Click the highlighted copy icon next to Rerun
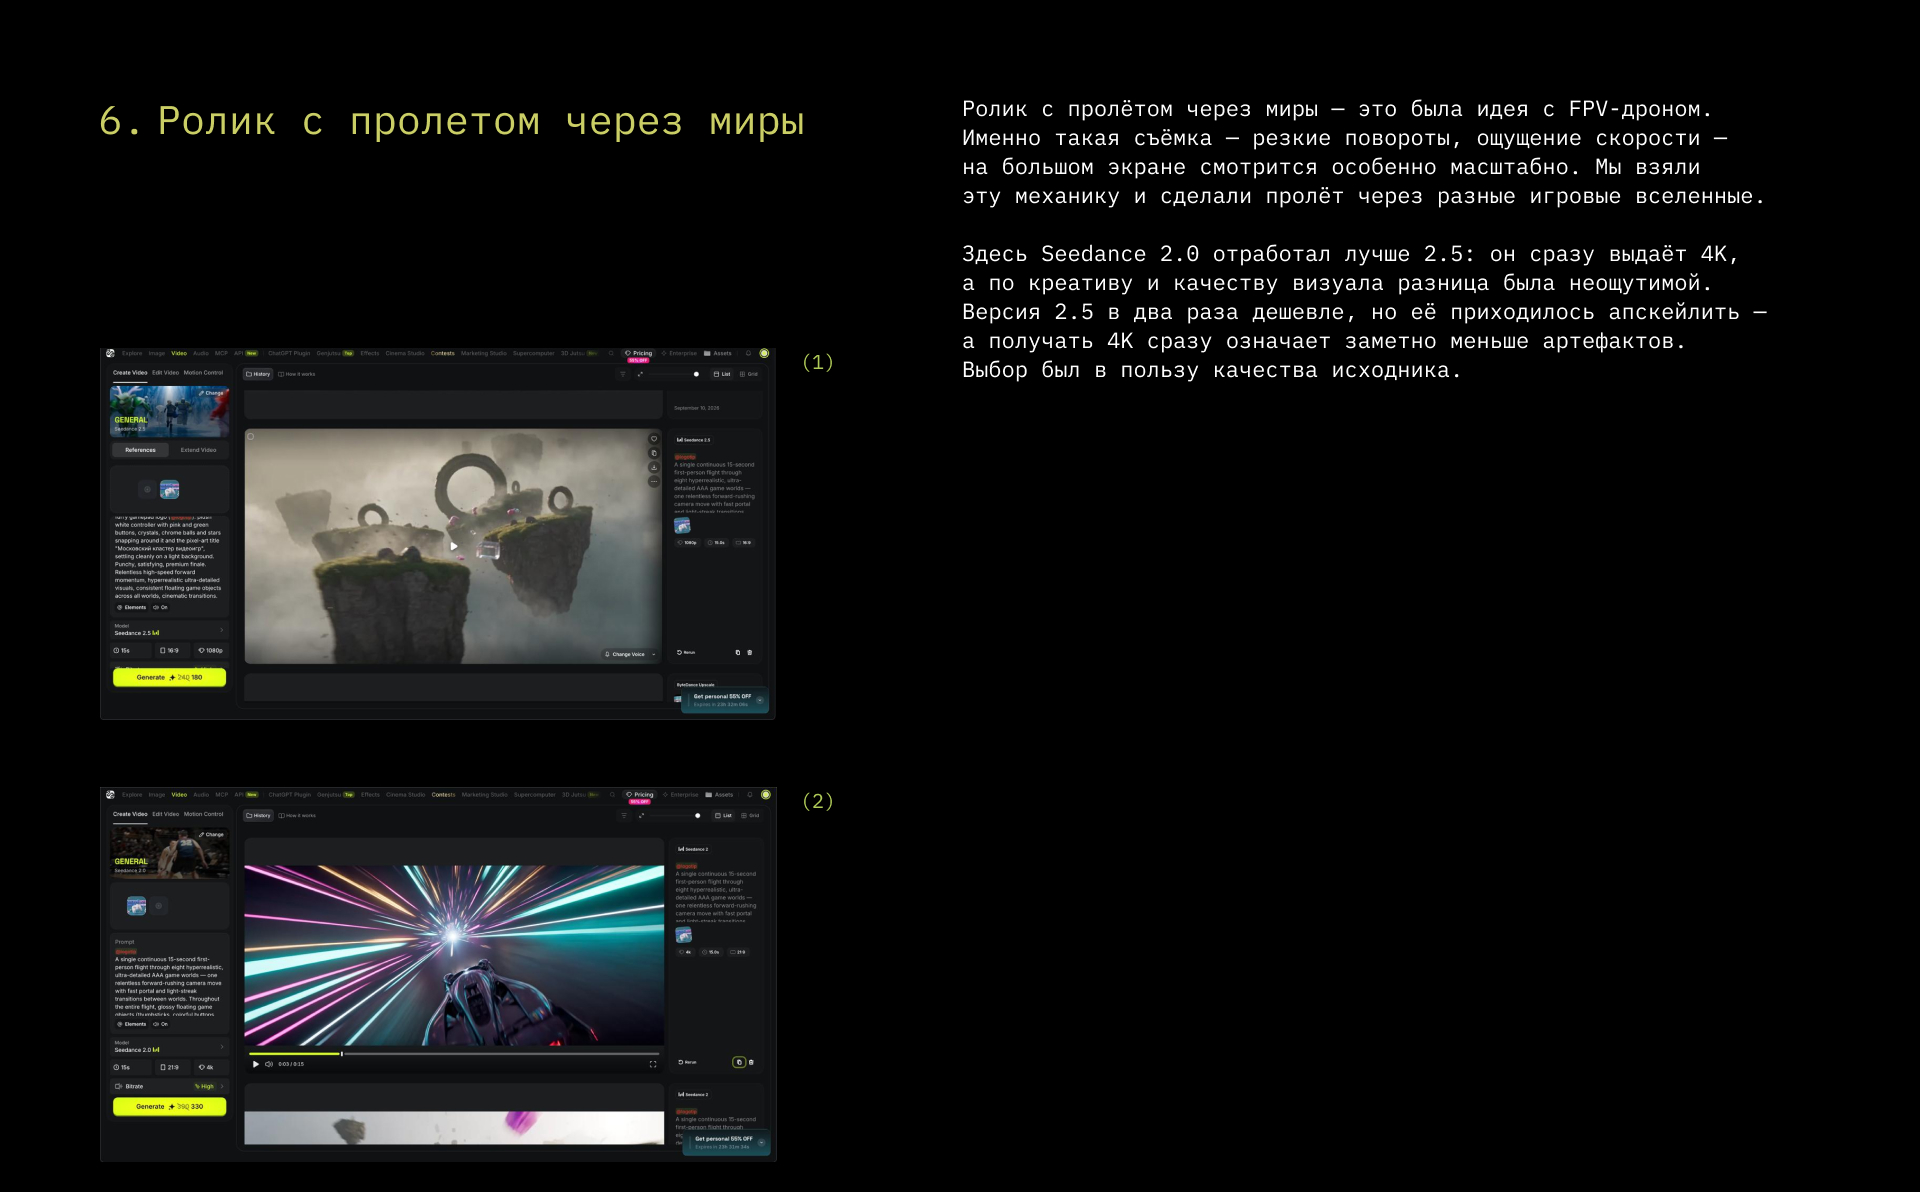This screenshot has width=1920, height=1192. point(739,1062)
